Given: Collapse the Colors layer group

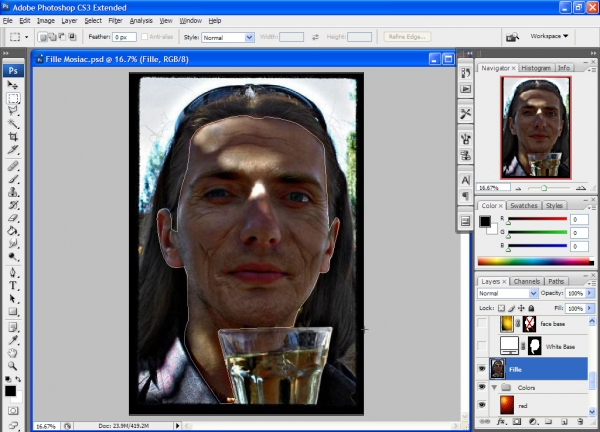Looking at the screenshot, I should (x=494, y=387).
